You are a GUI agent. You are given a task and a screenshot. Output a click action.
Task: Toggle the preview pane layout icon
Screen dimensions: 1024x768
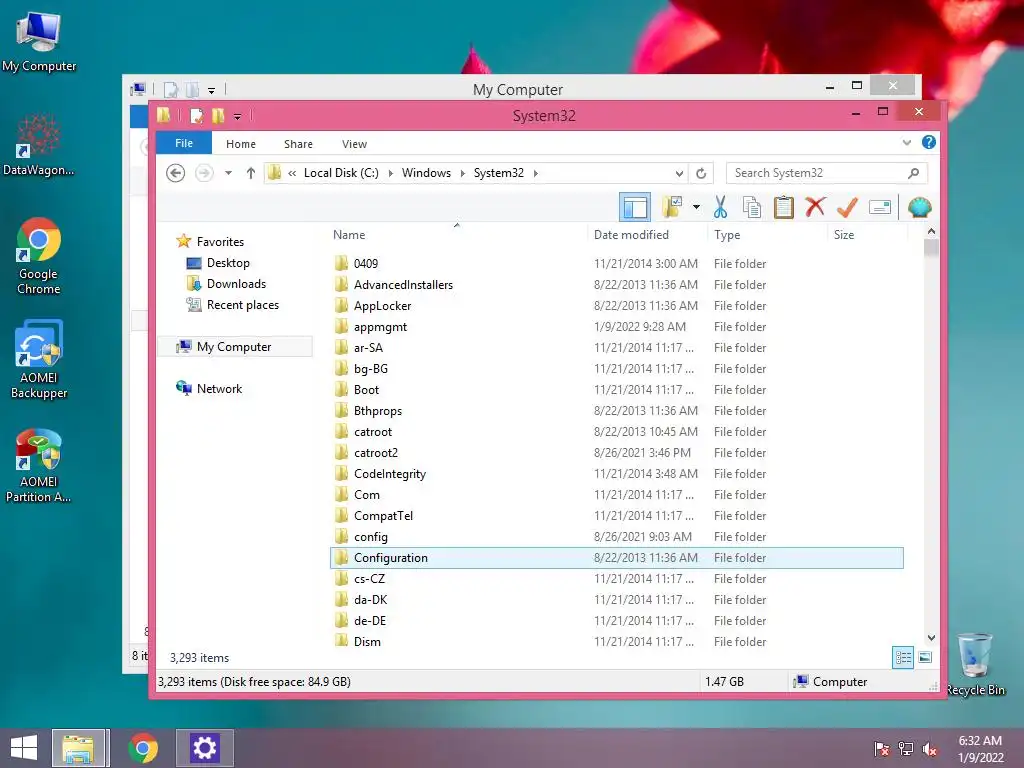click(635, 208)
